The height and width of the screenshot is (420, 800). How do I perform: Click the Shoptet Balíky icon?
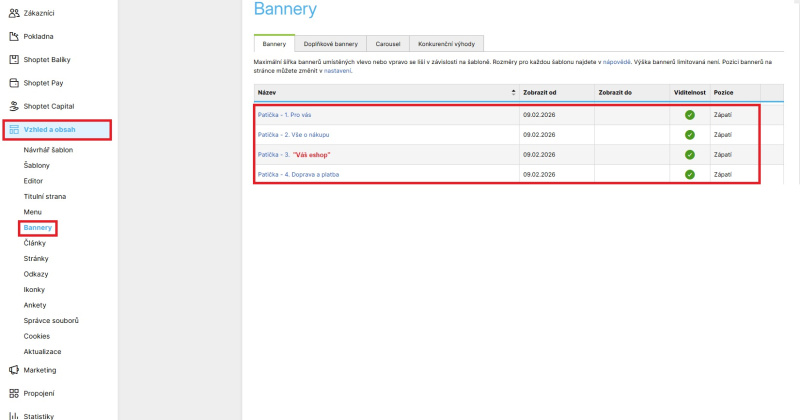14,60
